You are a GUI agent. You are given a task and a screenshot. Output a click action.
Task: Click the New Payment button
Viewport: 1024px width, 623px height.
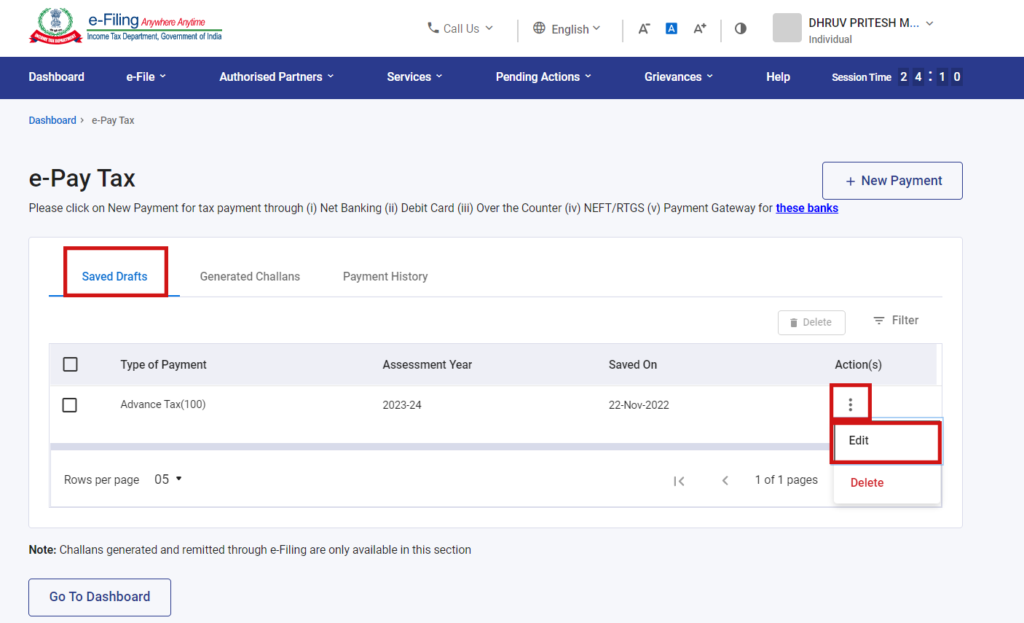[x=892, y=180]
